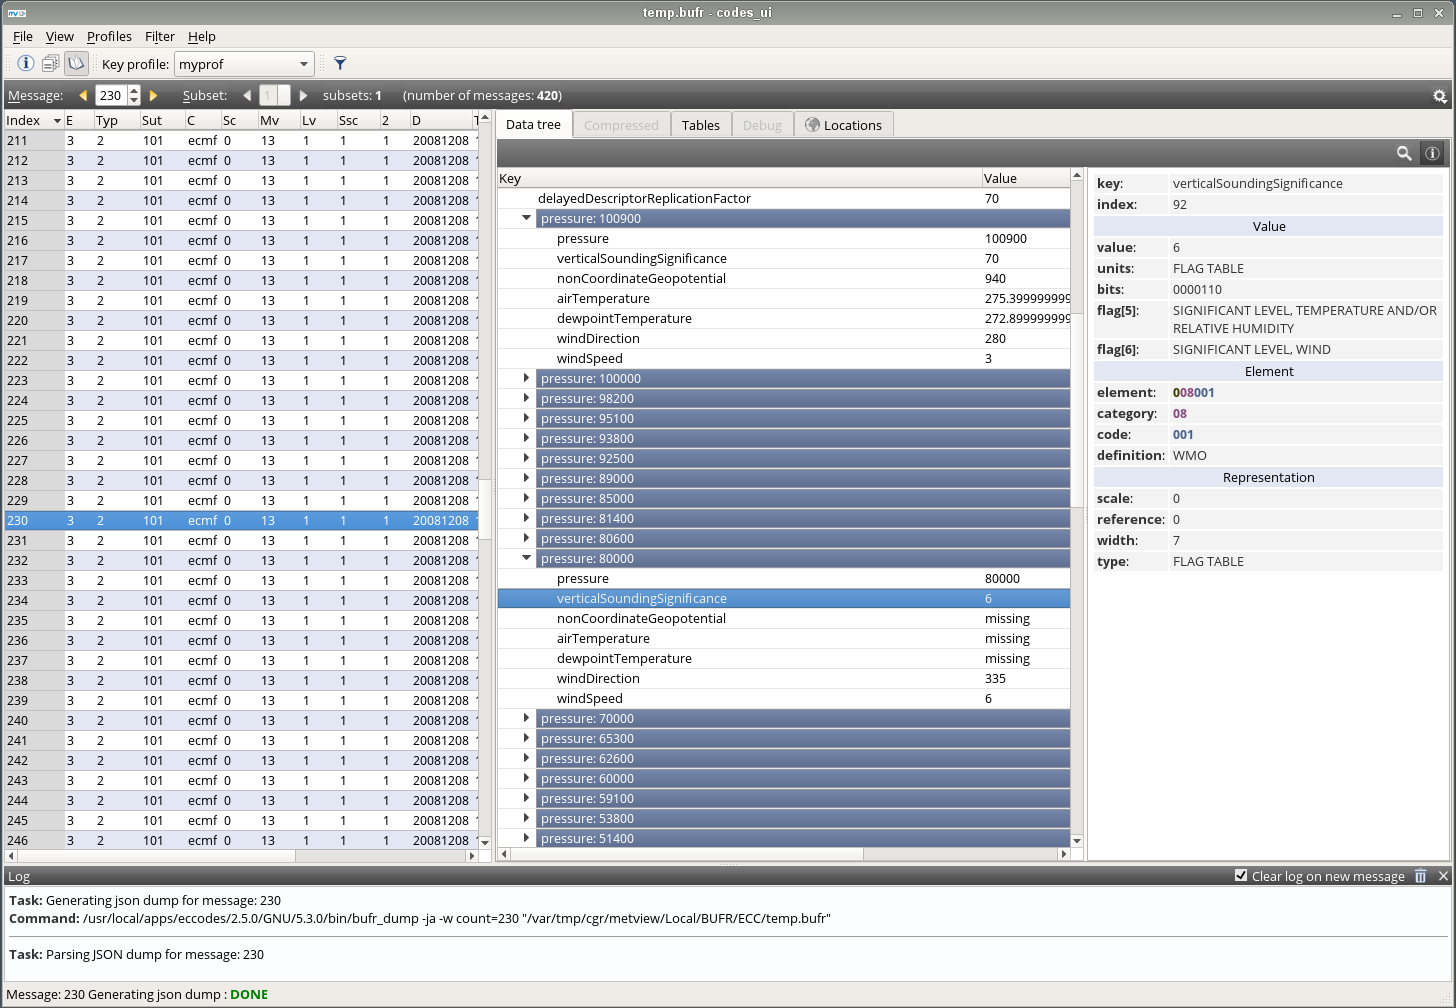The image size is (1456, 1008).
Task: Sort by the Index column header
Action: pyautogui.click(x=33, y=120)
